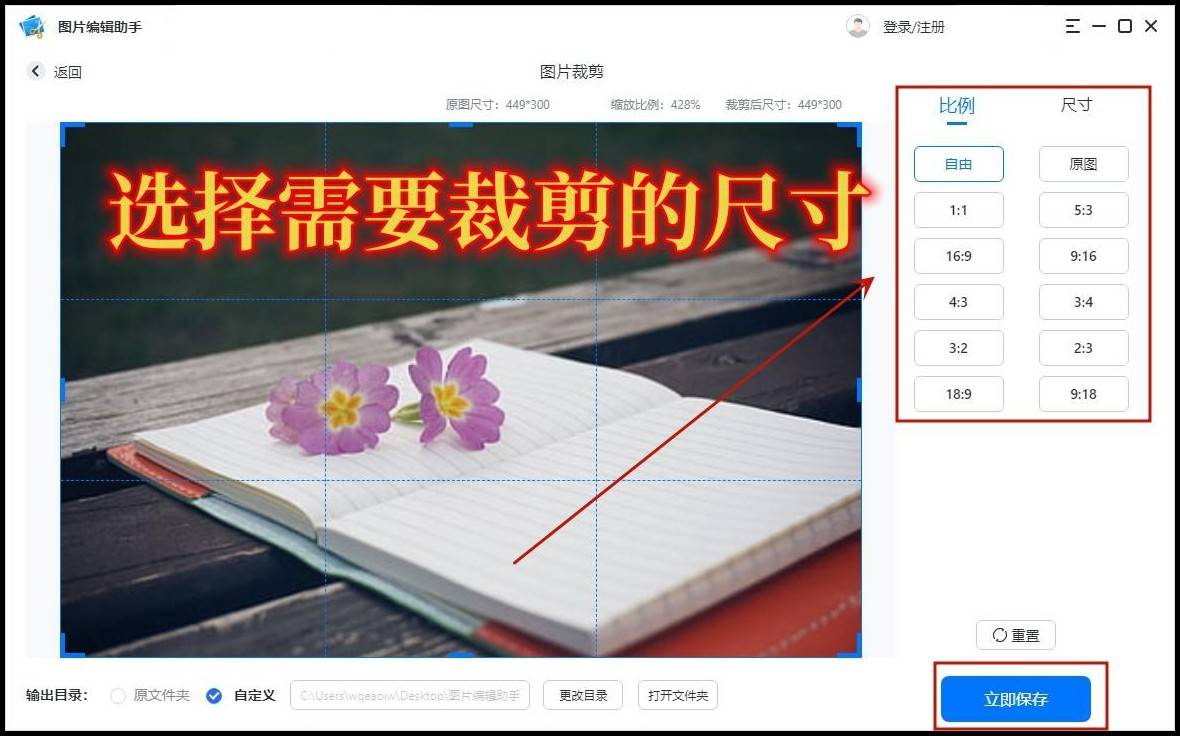Click the 缩放比例: 428% text
The height and width of the screenshot is (736, 1180).
[655, 105]
